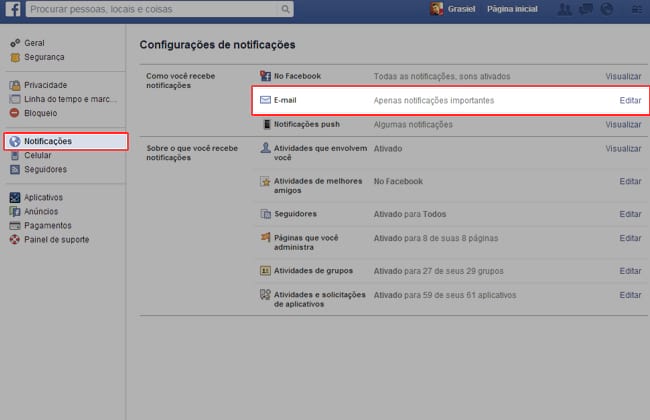Click Editar for Páginas que você administra
Image resolution: width=650 pixels, height=420 pixels.
(630, 238)
